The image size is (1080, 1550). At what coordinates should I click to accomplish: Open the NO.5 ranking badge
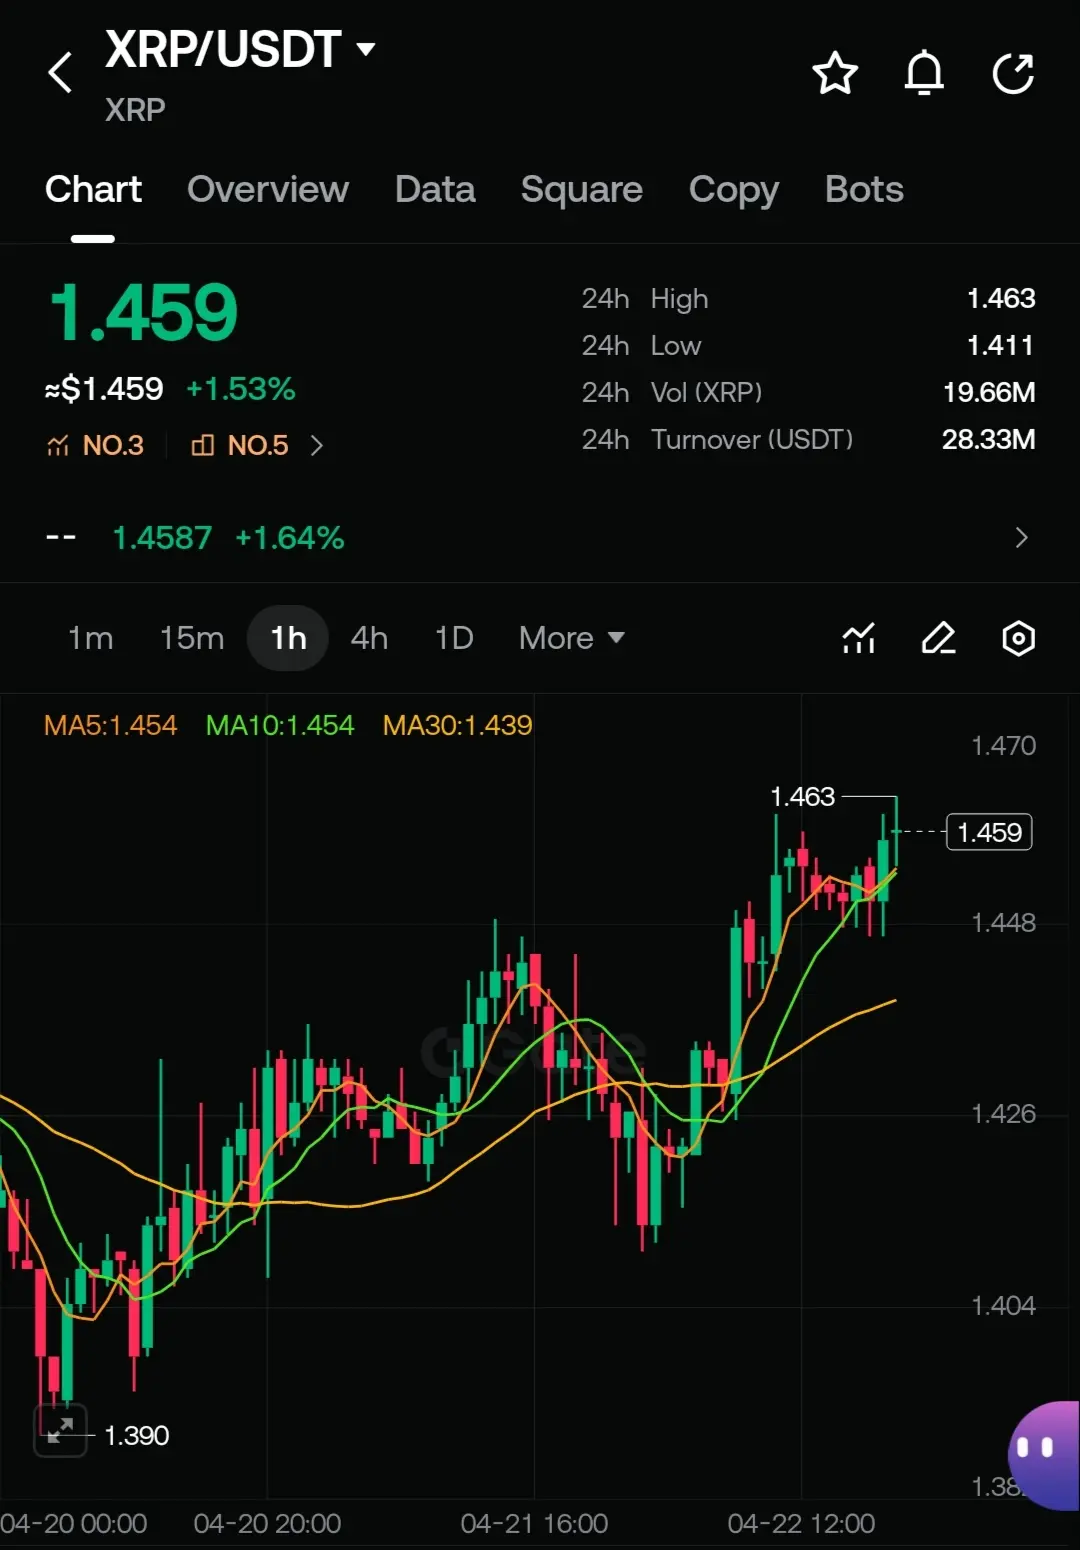(239, 445)
